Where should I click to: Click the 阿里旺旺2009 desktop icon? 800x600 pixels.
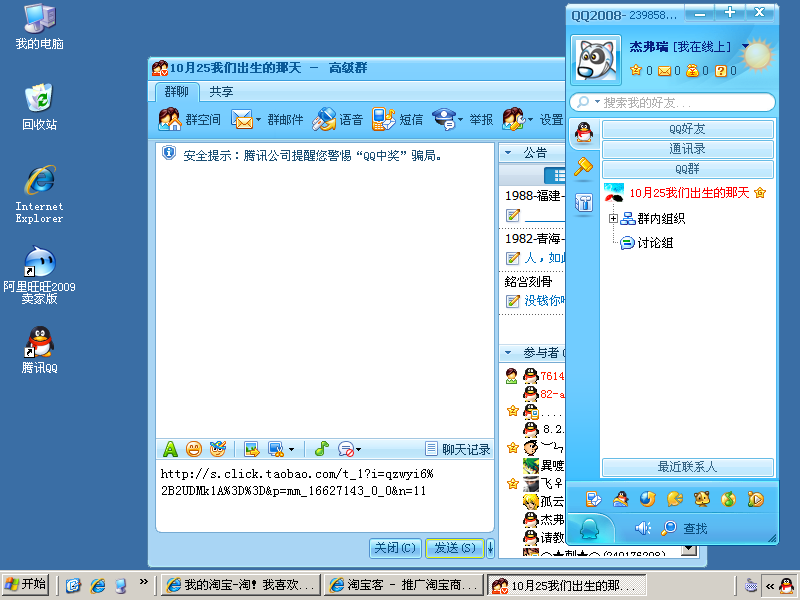[x=39, y=274]
